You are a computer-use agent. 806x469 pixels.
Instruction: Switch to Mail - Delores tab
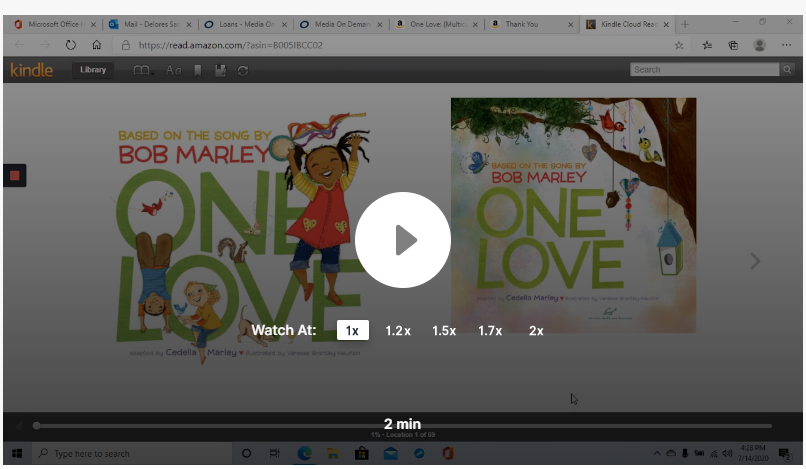[151, 24]
